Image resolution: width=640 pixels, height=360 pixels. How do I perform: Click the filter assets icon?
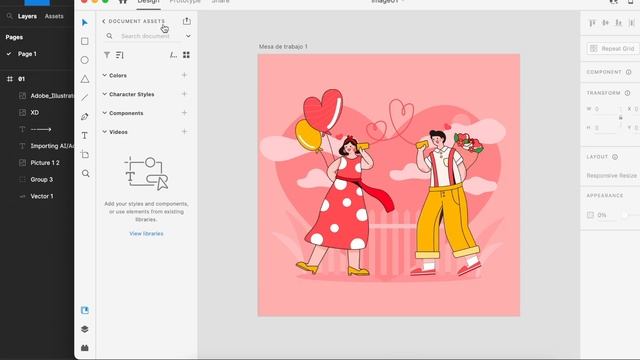pyautogui.click(x=107, y=55)
